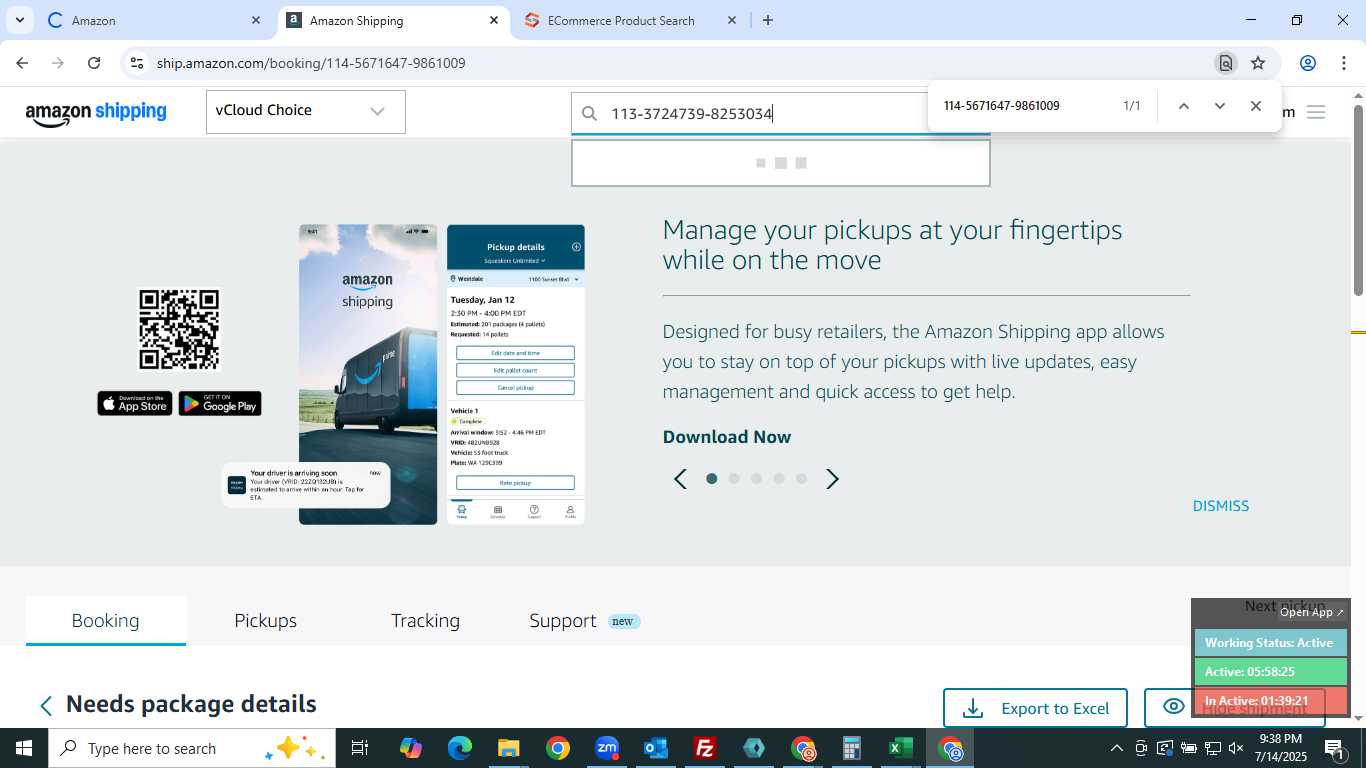Select the fourth carousel dot

[x=779, y=479]
